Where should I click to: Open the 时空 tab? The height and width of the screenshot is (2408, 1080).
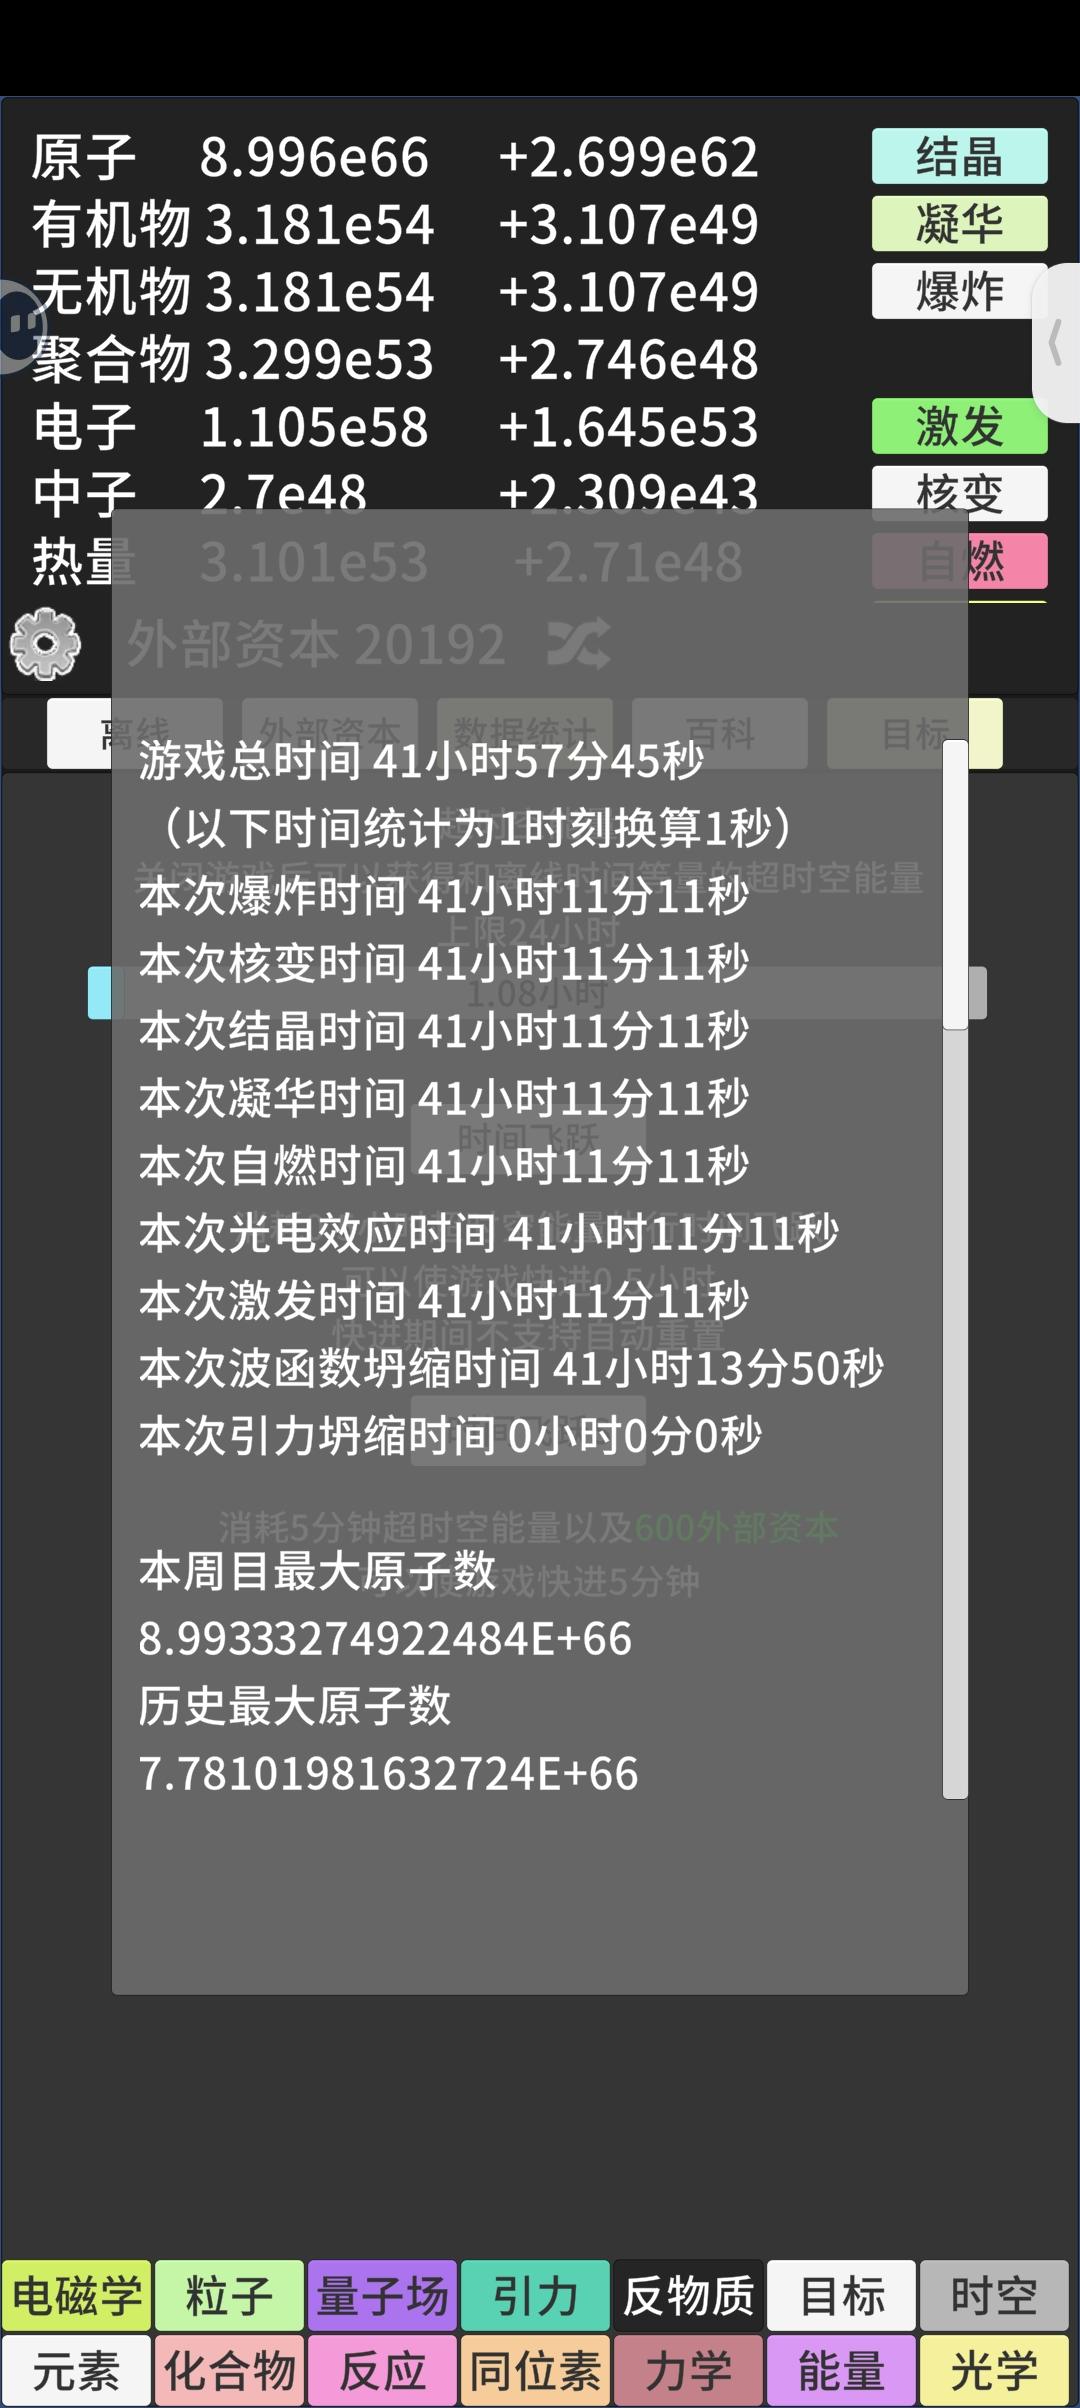click(x=994, y=2295)
